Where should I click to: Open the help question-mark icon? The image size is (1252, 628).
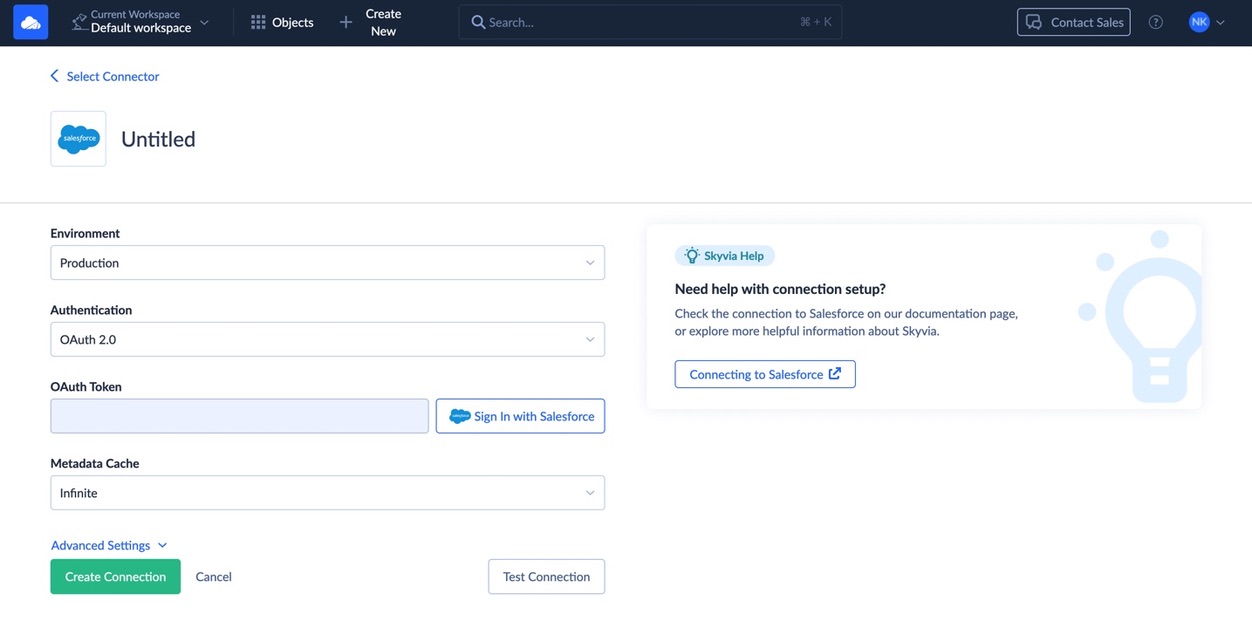1155,21
